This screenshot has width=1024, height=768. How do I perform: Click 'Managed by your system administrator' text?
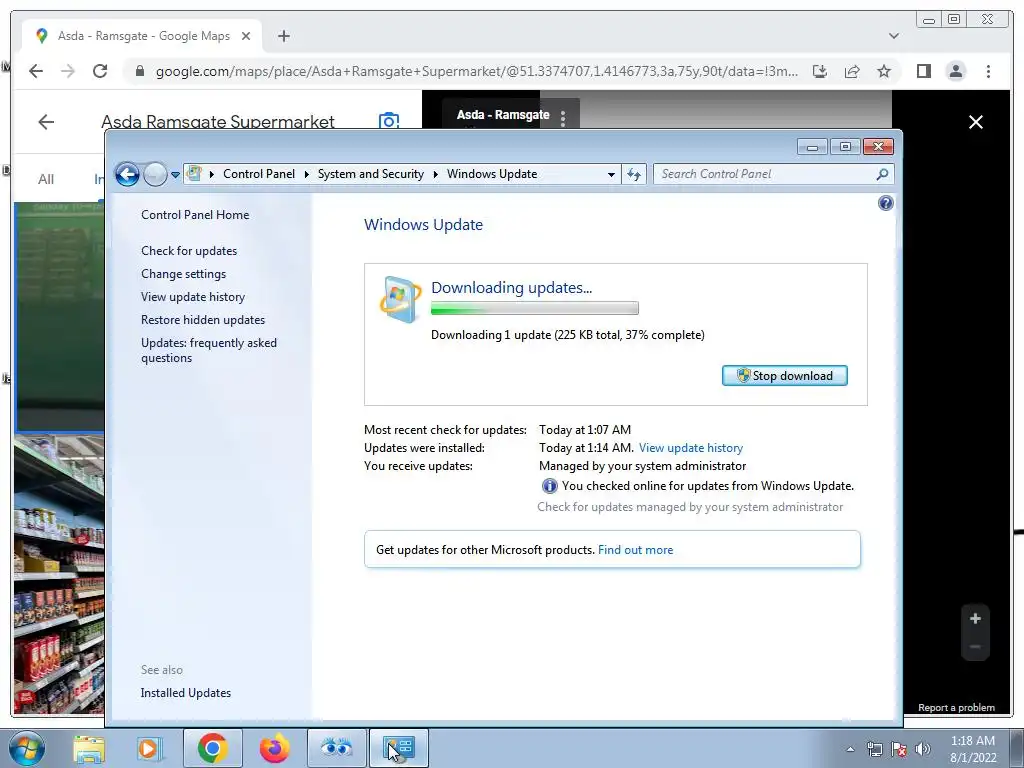642,466
